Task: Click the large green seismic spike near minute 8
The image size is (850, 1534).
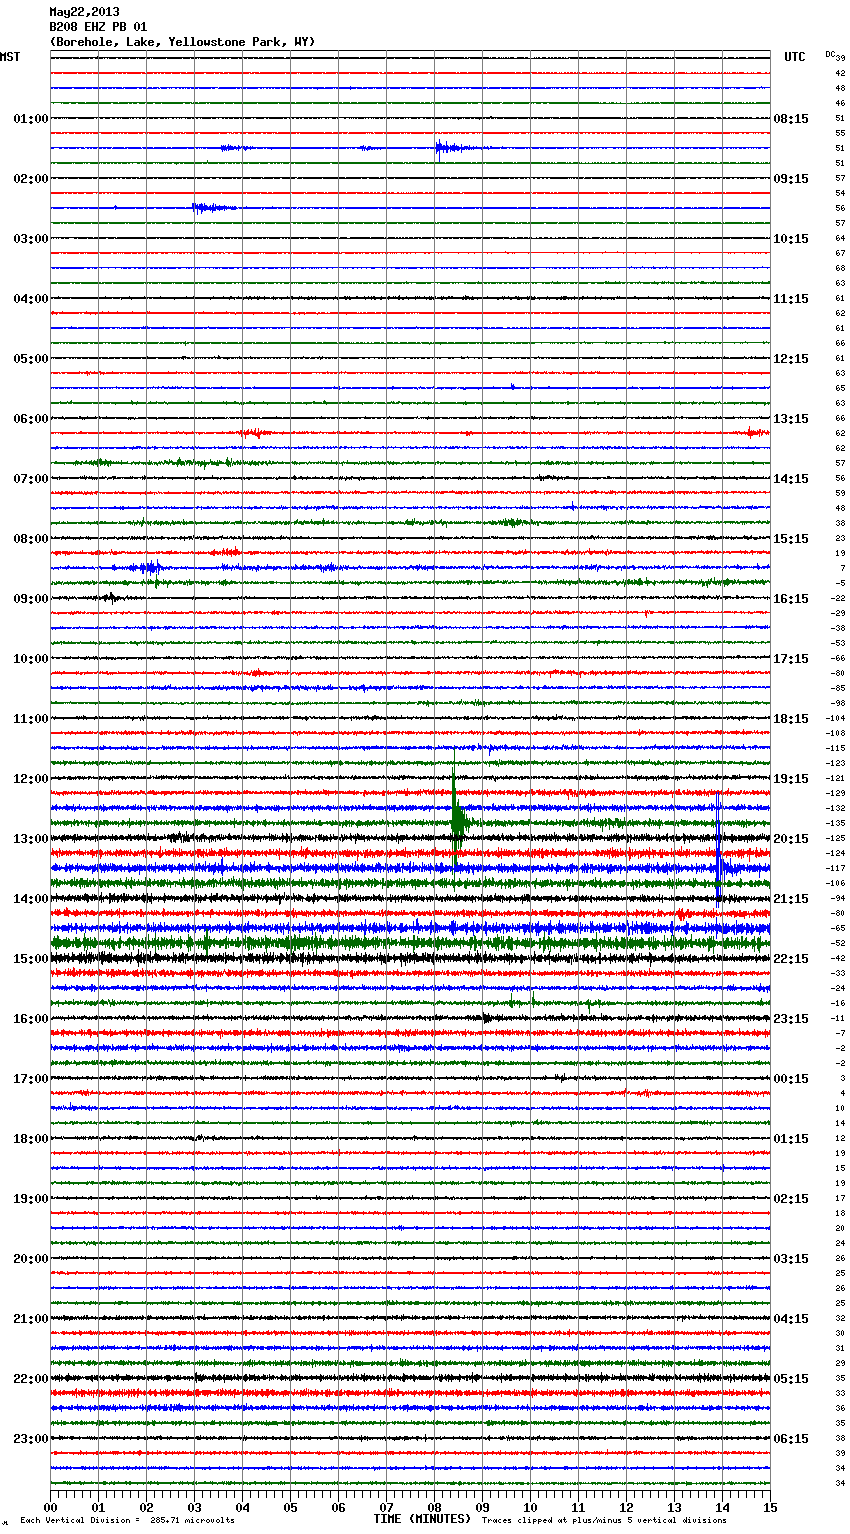Action: [x=457, y=820]
